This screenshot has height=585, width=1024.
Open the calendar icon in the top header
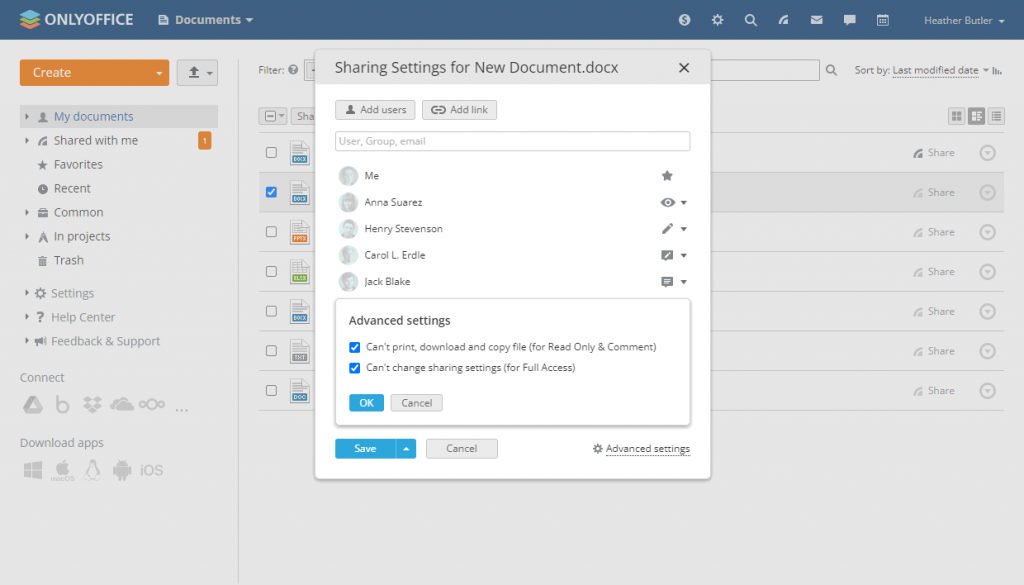881,19
